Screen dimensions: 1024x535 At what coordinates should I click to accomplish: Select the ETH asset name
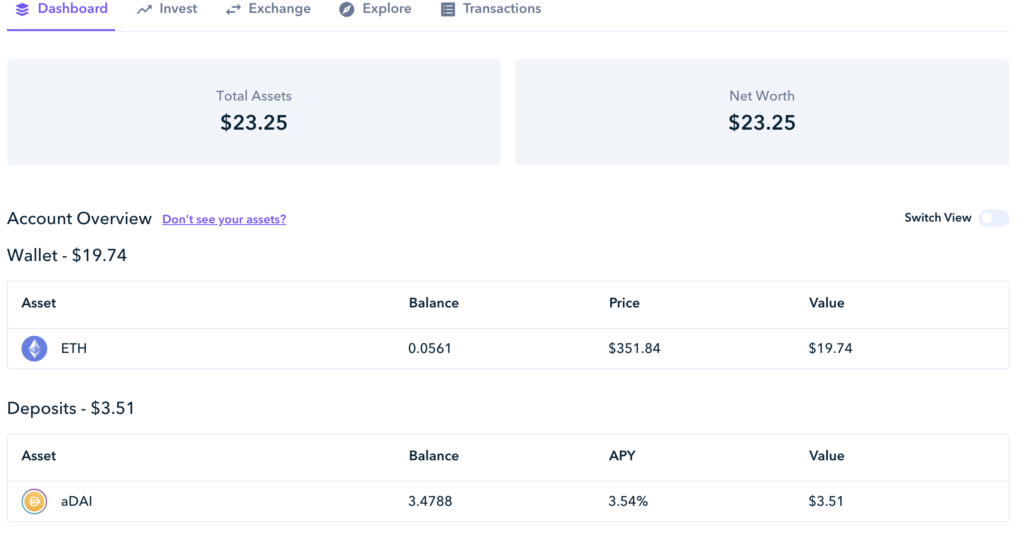pyautogui.click(x=74, y=348)
